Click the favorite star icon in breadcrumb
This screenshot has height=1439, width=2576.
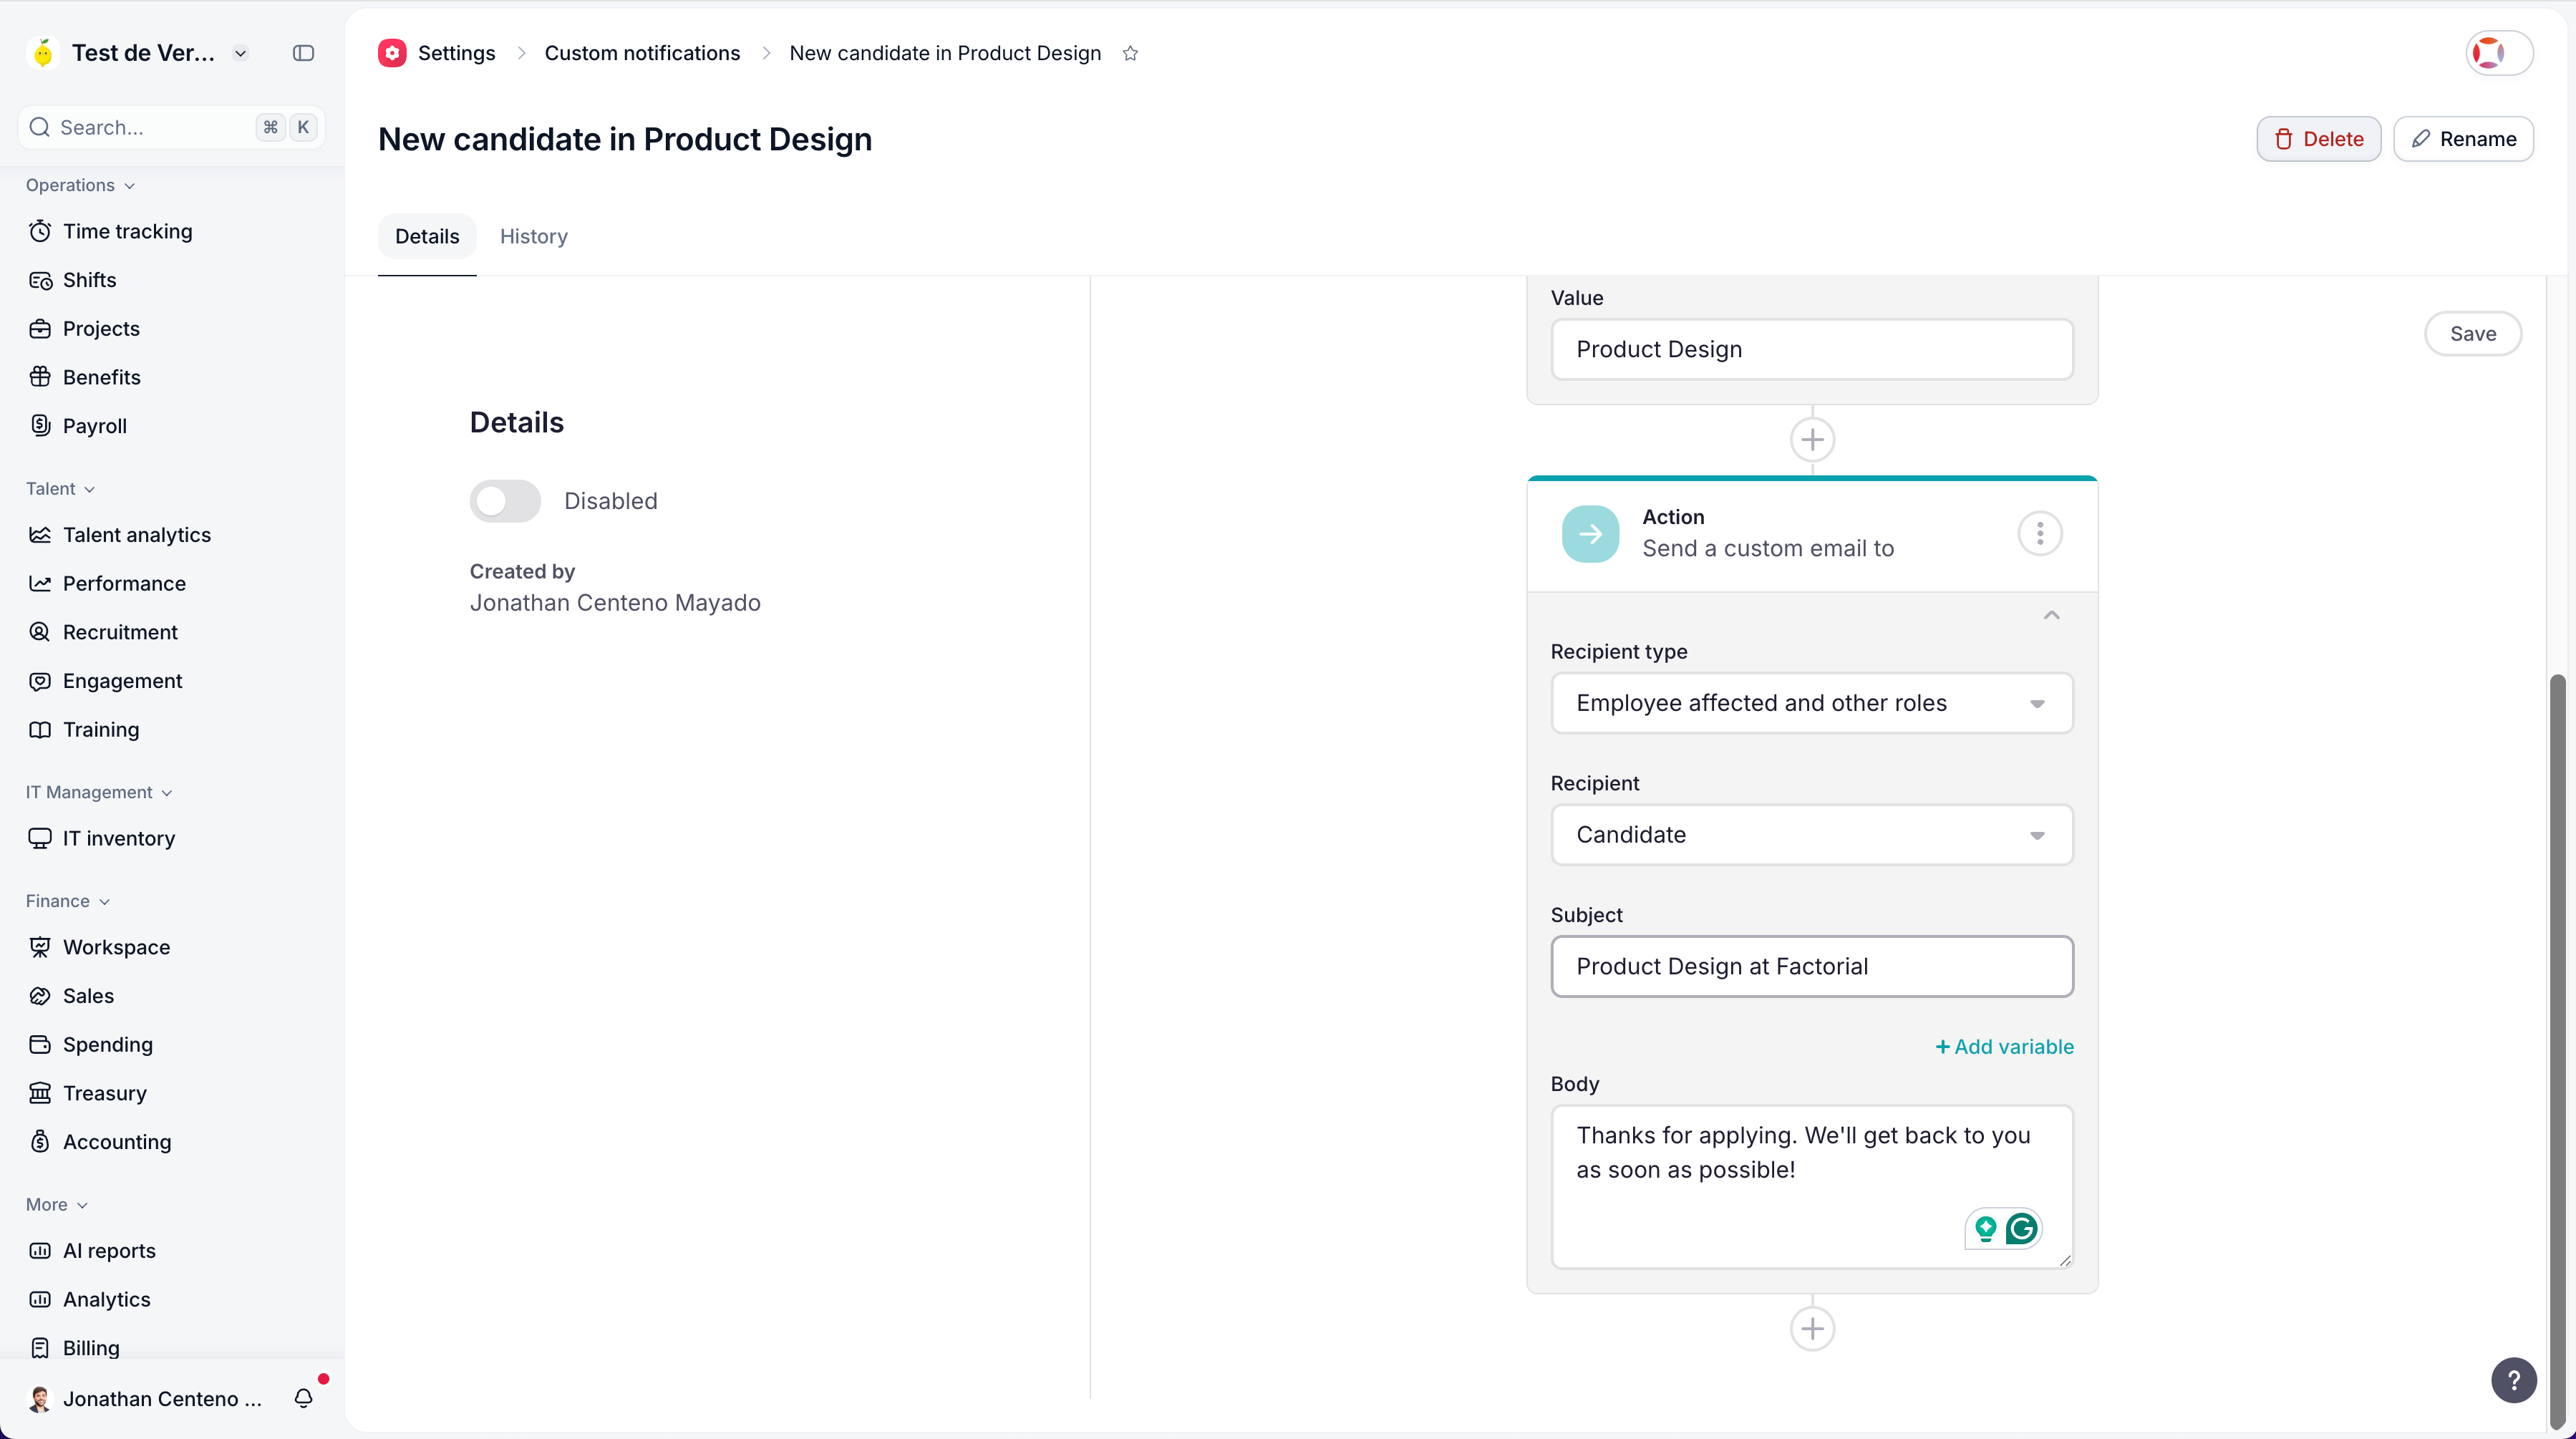tap(1130, 53)
